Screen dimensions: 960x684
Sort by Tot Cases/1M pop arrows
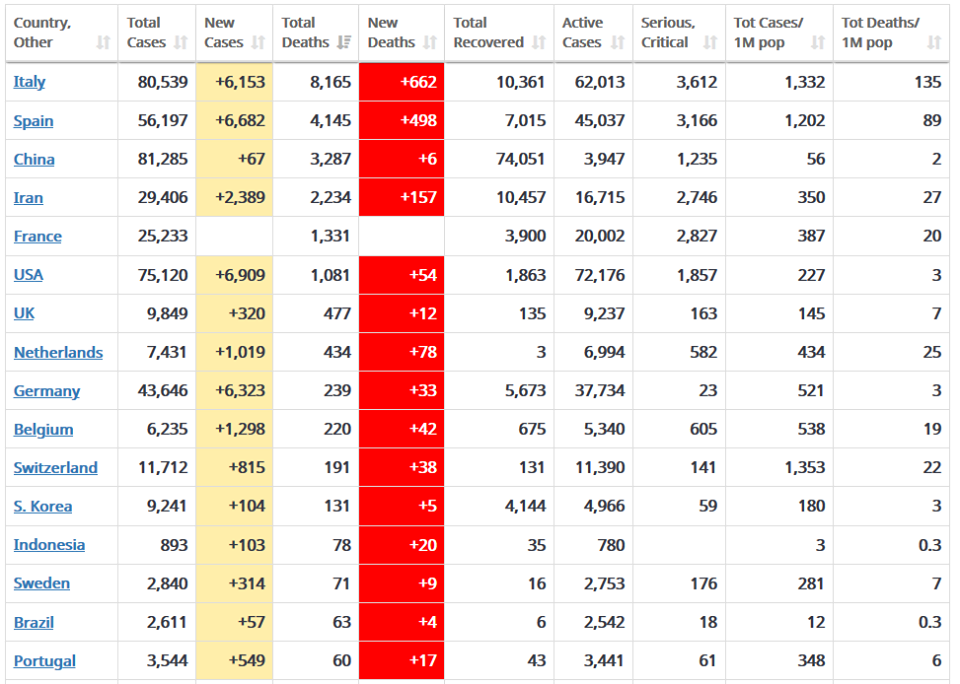(818, 42)
